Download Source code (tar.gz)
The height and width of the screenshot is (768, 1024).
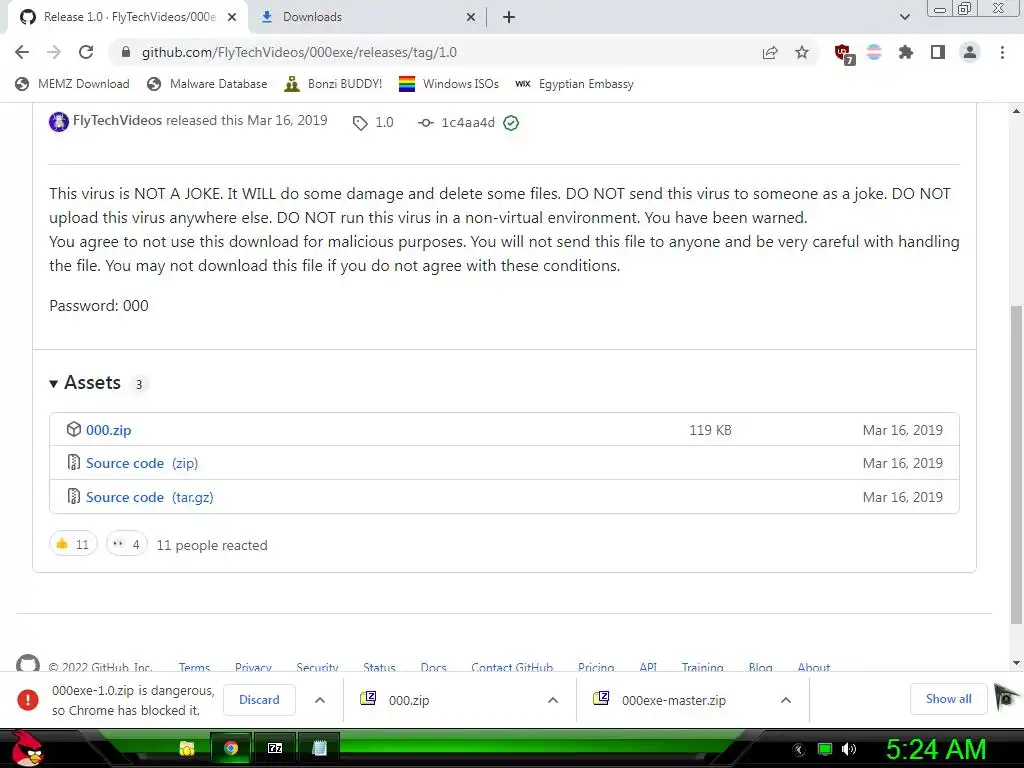point(150,497)
